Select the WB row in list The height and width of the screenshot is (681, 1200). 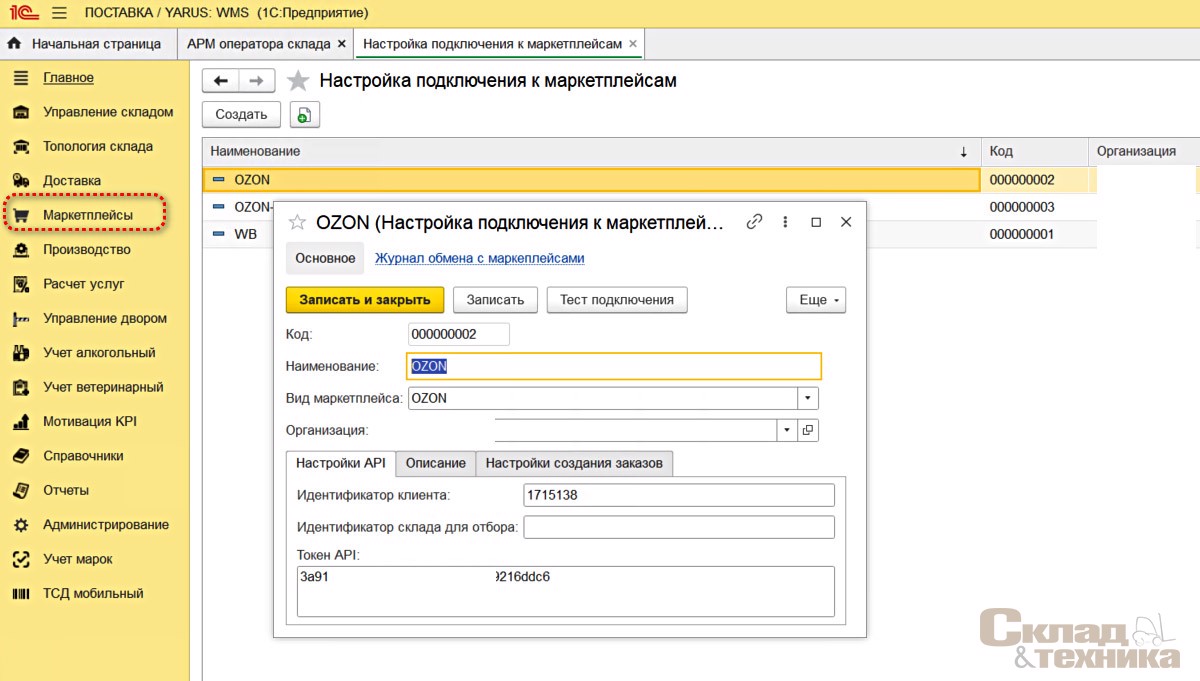pyautogui.click(x=245, y=234)
